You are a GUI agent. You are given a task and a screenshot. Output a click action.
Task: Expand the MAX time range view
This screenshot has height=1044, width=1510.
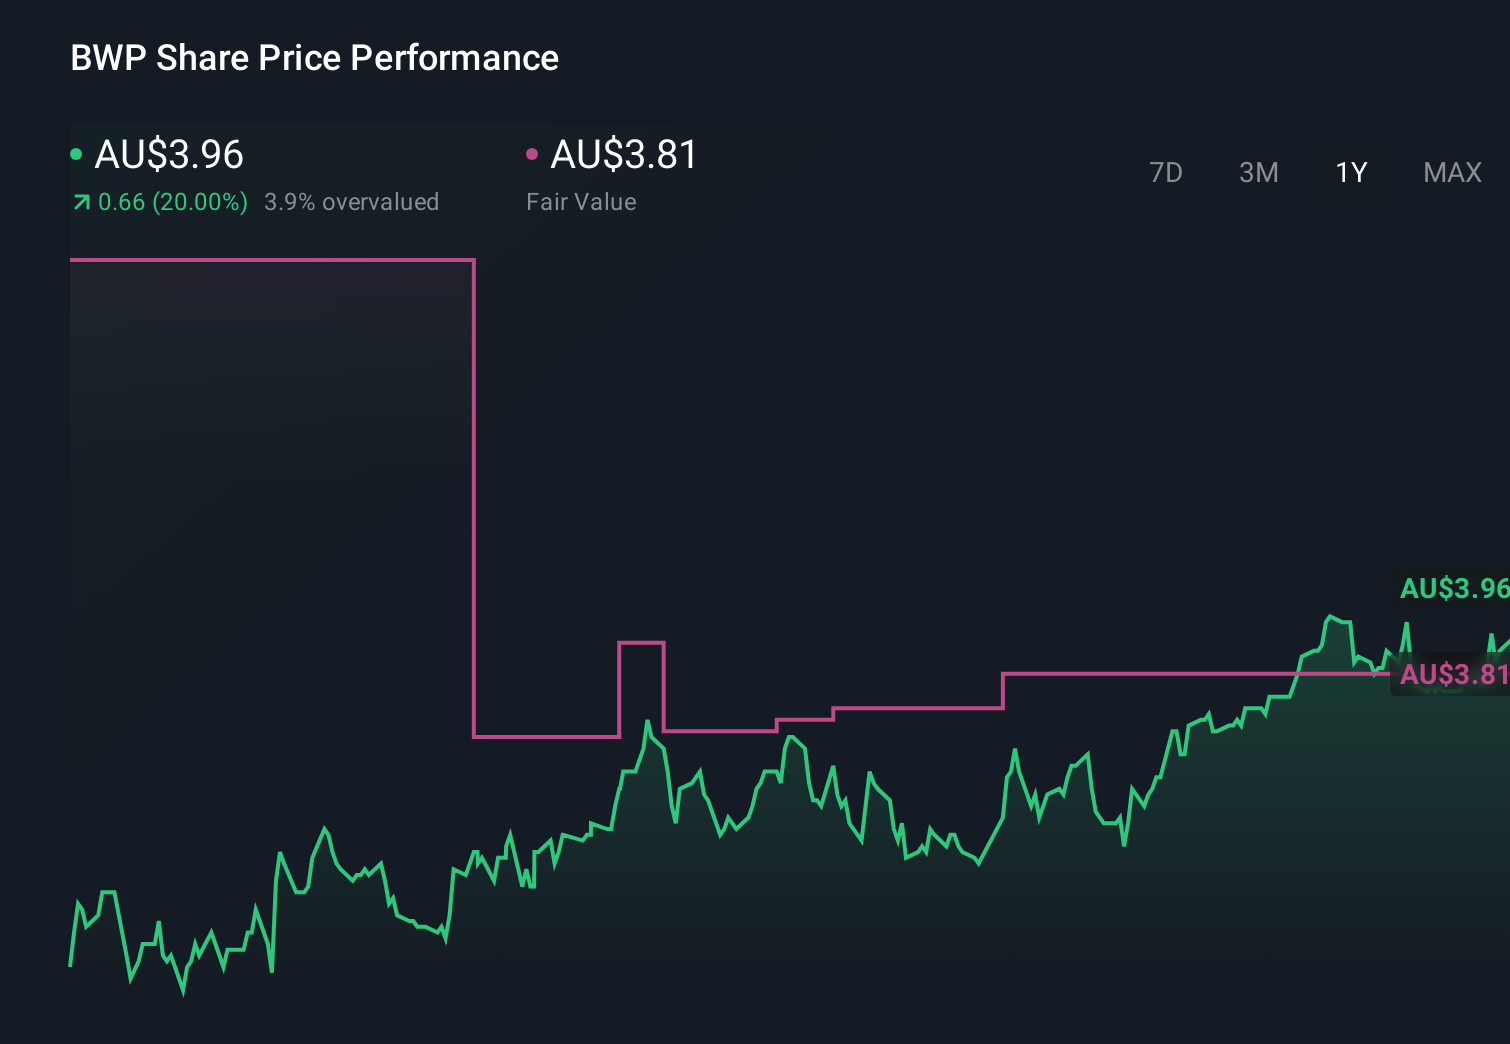coord(1452,172)
